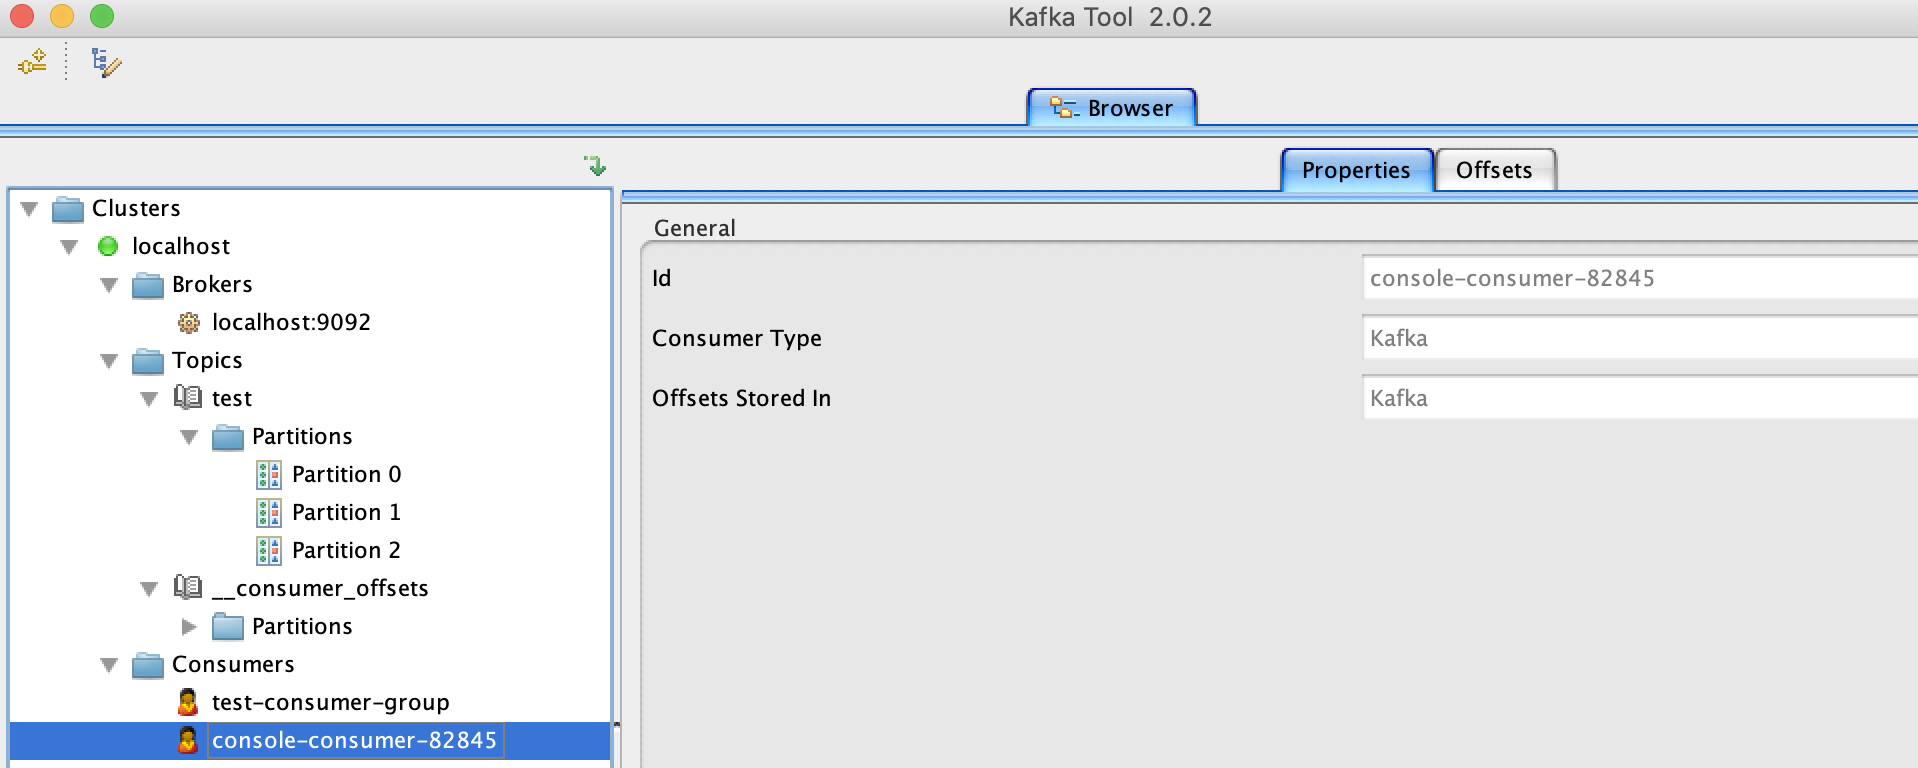Click the Partitions folder icon under __consumer_offsets
The image size is (1918, 768).
(228, 627)
